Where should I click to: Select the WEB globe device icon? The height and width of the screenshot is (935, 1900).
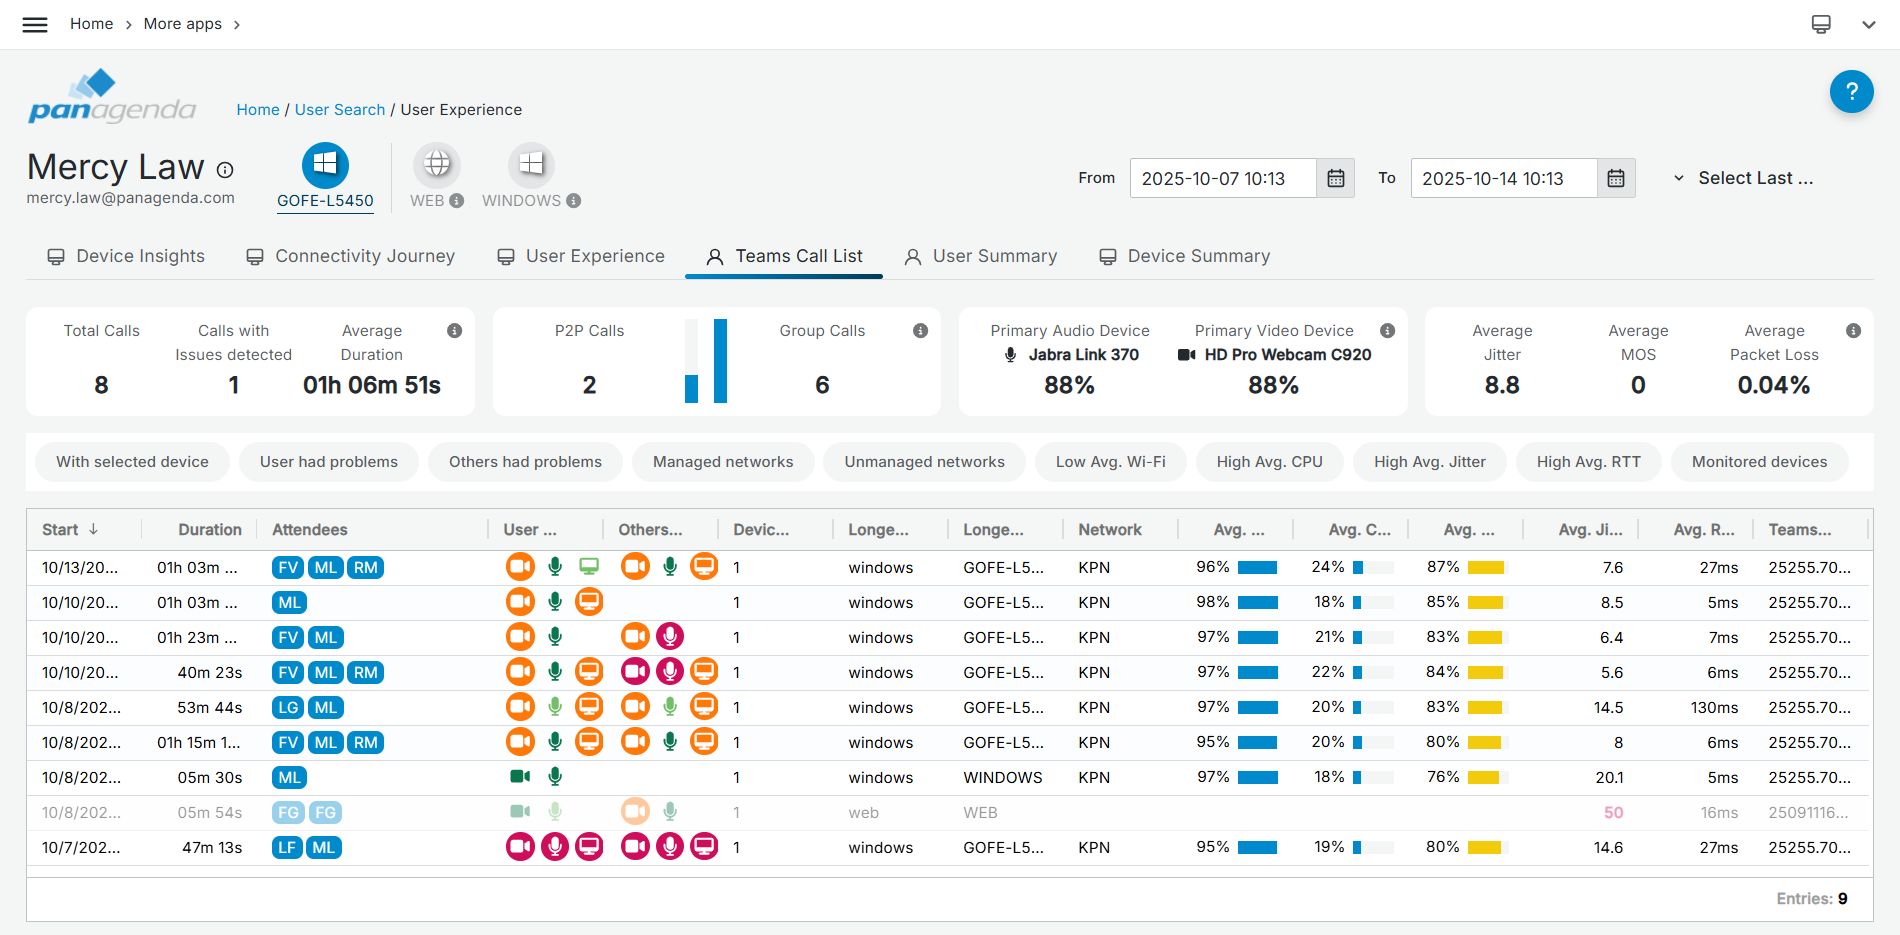point(437,165)
